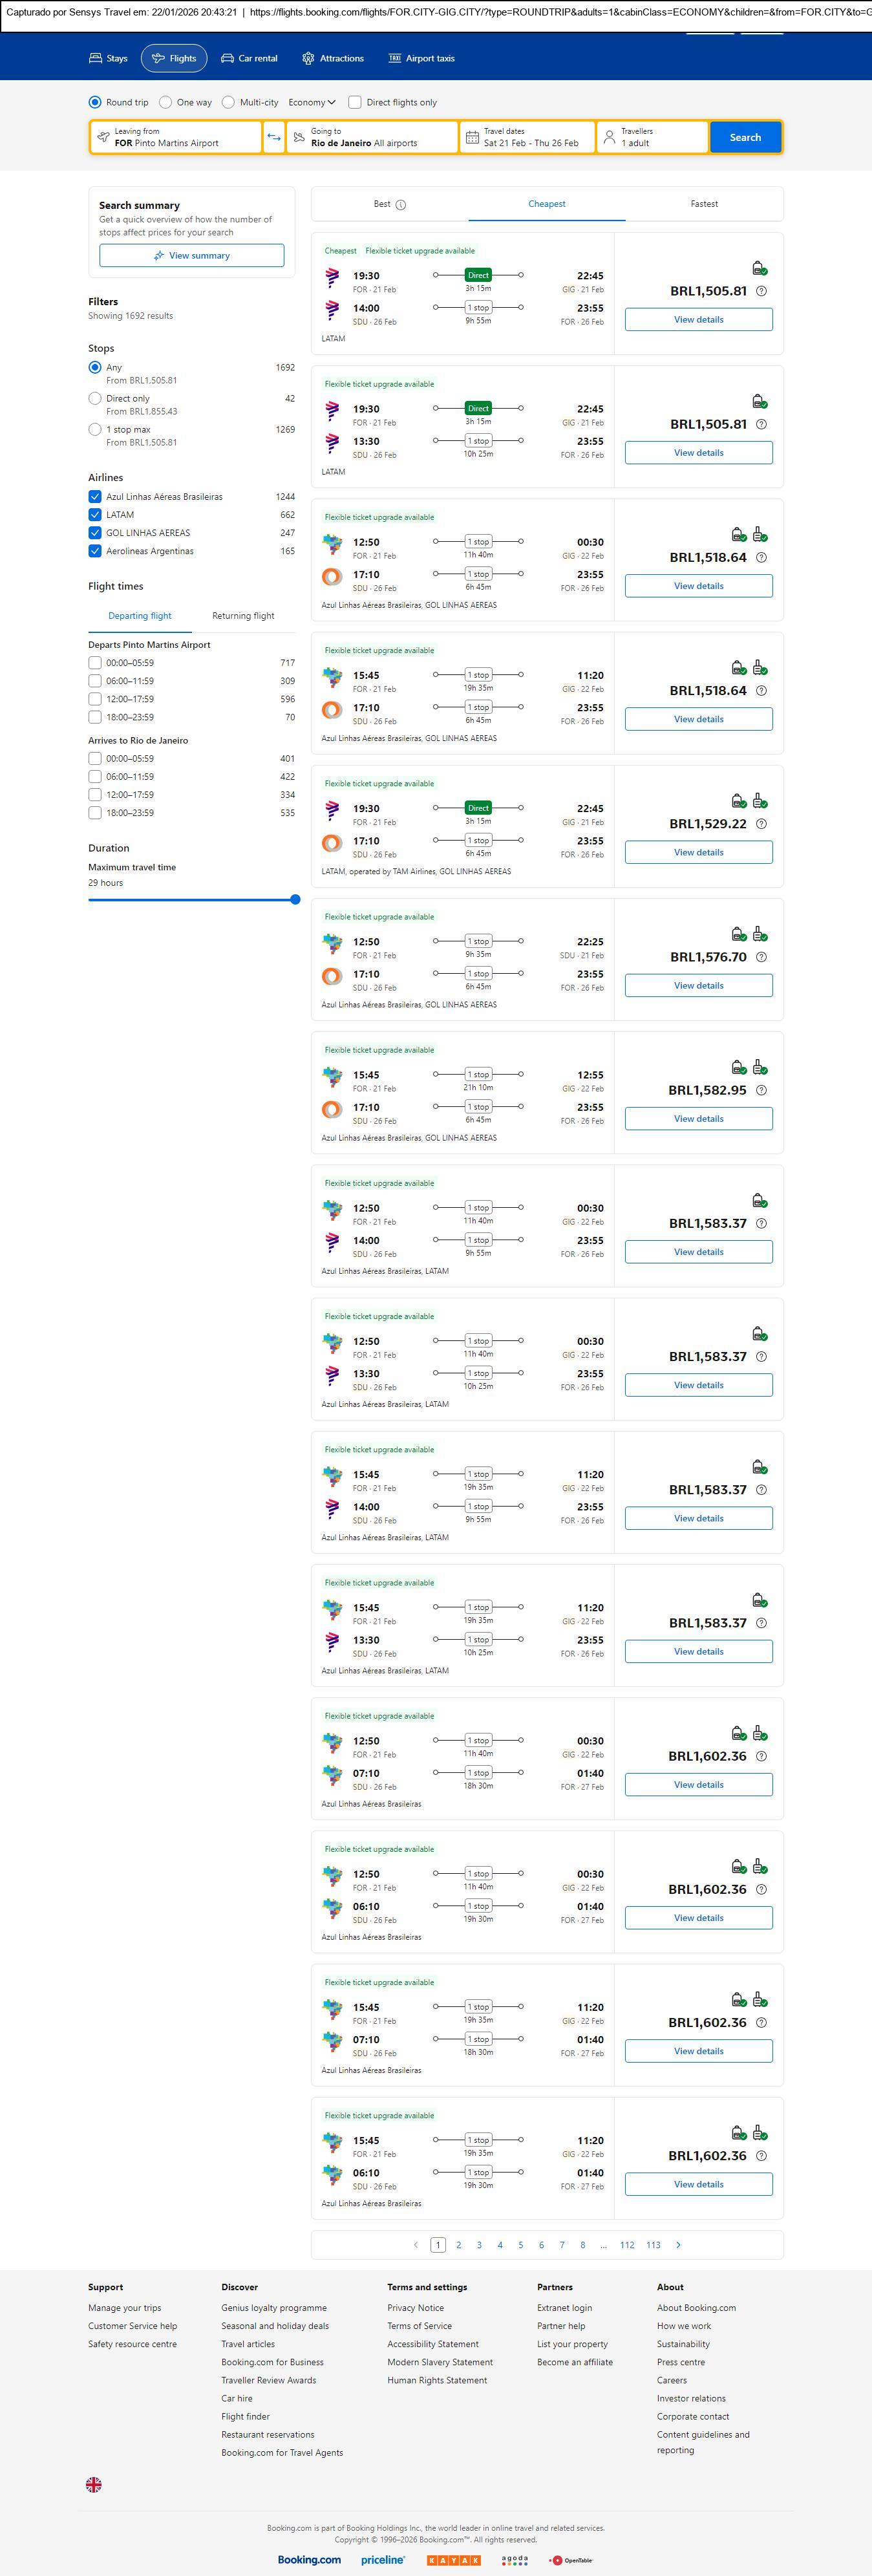
Task: Click help icon beside BRL1,529.22 price
Action: coord(761,824)
